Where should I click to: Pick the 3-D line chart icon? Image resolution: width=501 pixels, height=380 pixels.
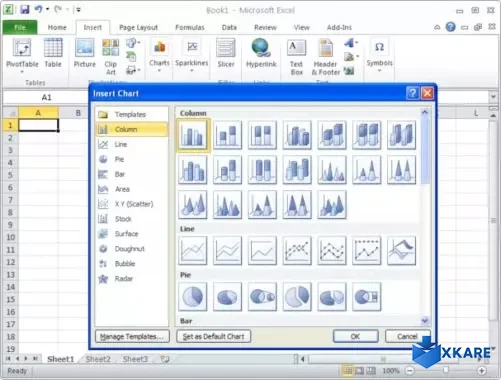(401, 251)
